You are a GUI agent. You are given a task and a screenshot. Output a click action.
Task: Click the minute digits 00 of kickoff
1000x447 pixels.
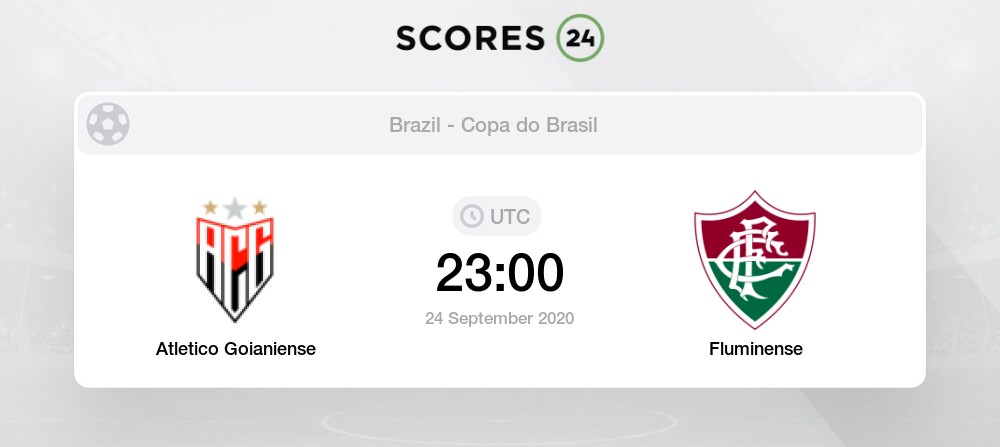535,272
